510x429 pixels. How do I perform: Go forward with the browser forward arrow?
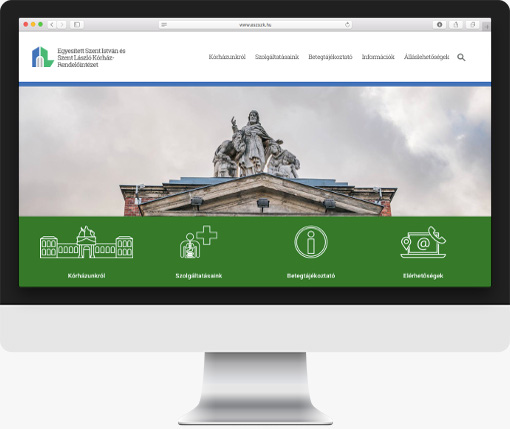pyautogui.click(x=62, y=25)
